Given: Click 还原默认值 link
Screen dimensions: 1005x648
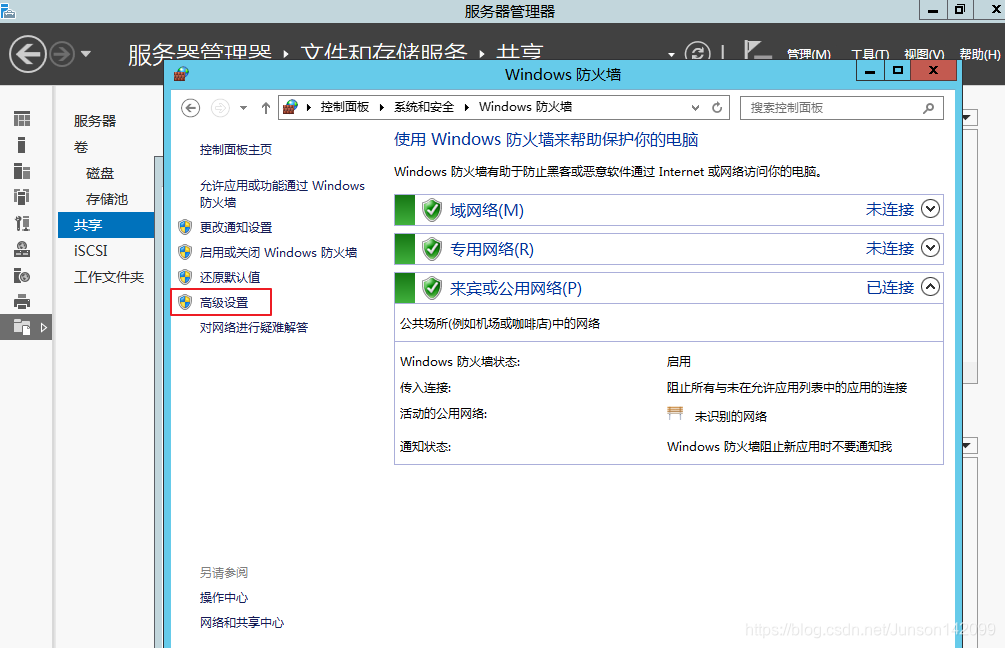Looking at the screenshot, I should tap(230, 277).
